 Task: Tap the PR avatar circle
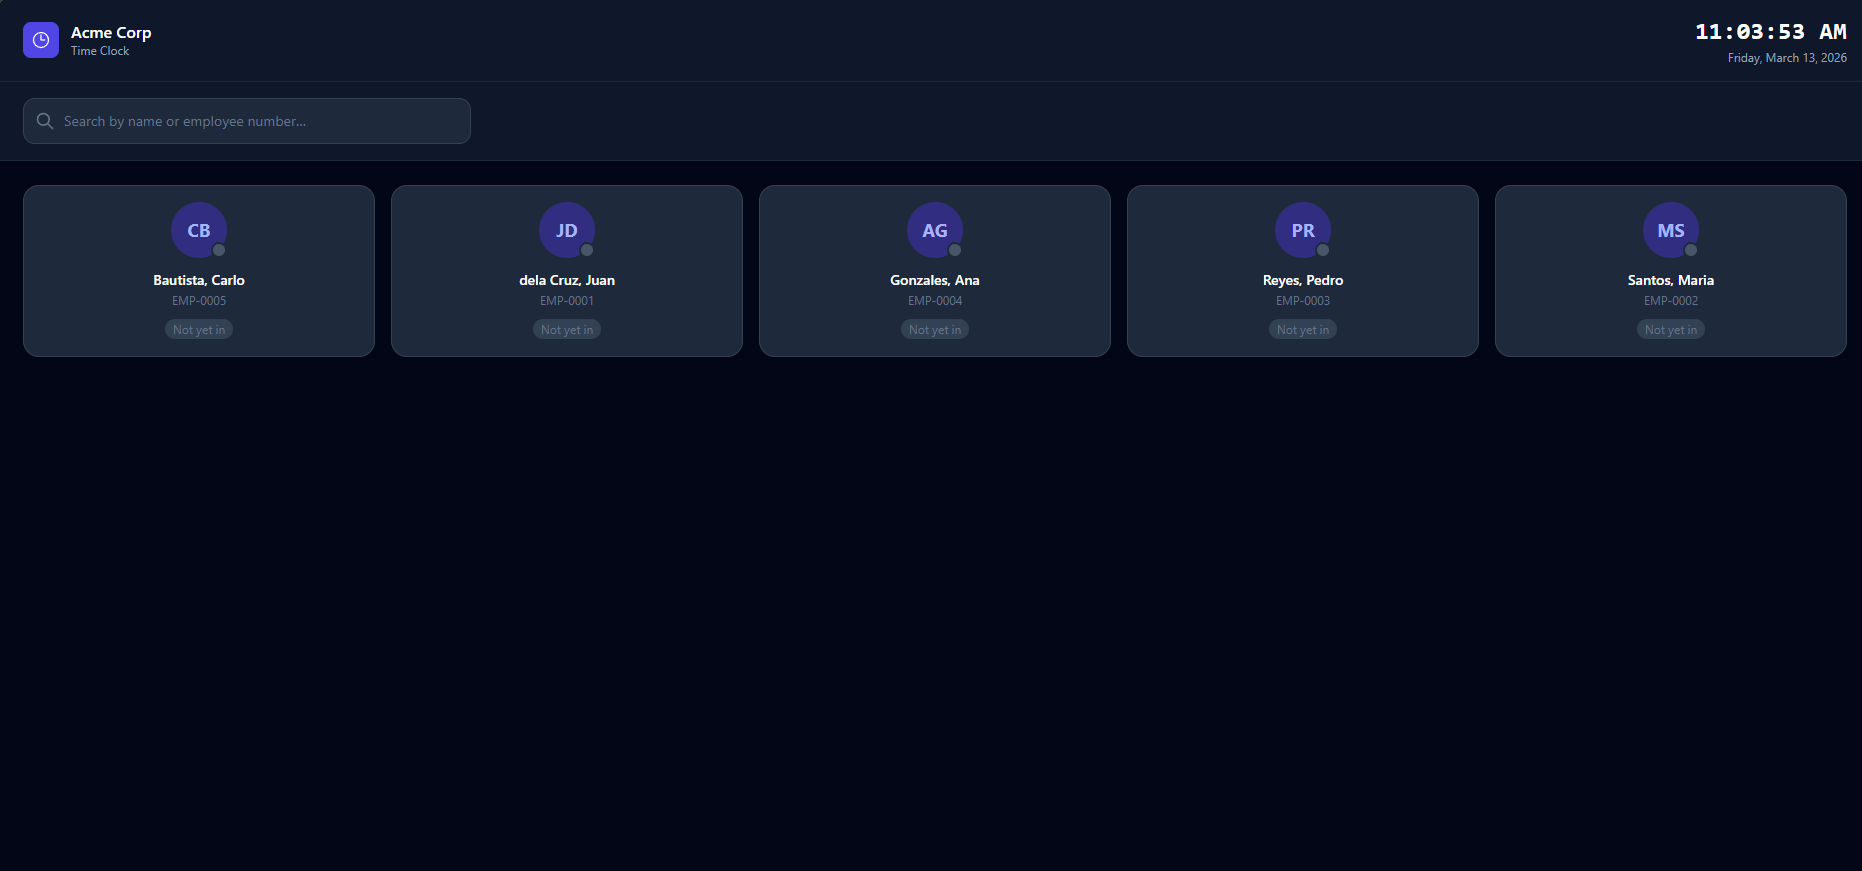tap(1302, 230)
